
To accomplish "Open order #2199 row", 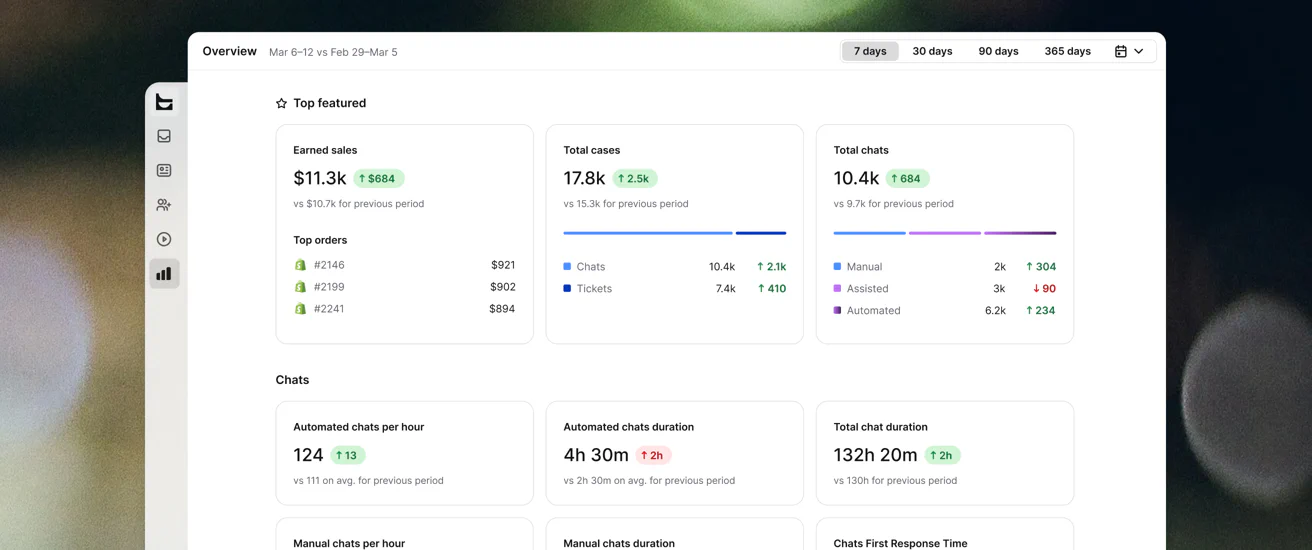I will 404,287.
